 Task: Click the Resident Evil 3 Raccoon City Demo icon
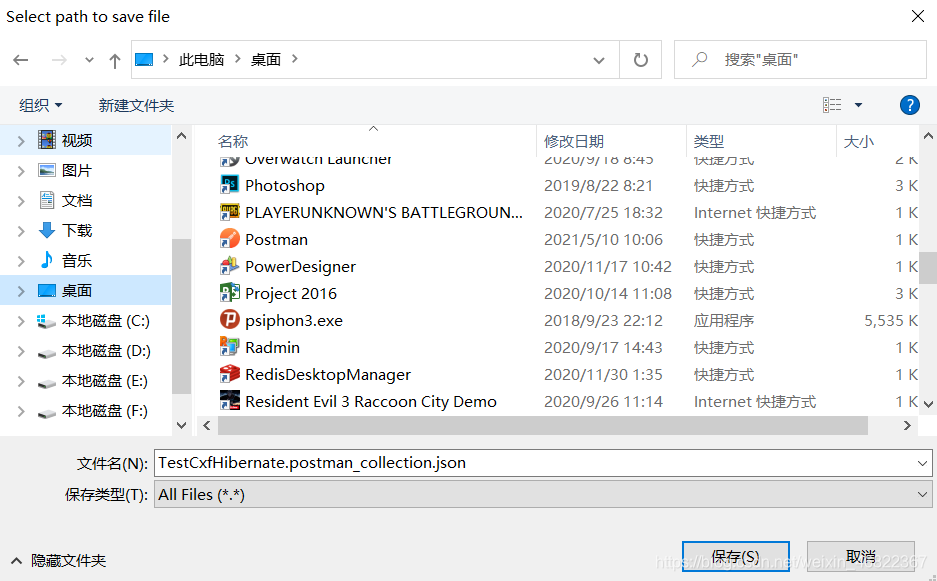229,401
